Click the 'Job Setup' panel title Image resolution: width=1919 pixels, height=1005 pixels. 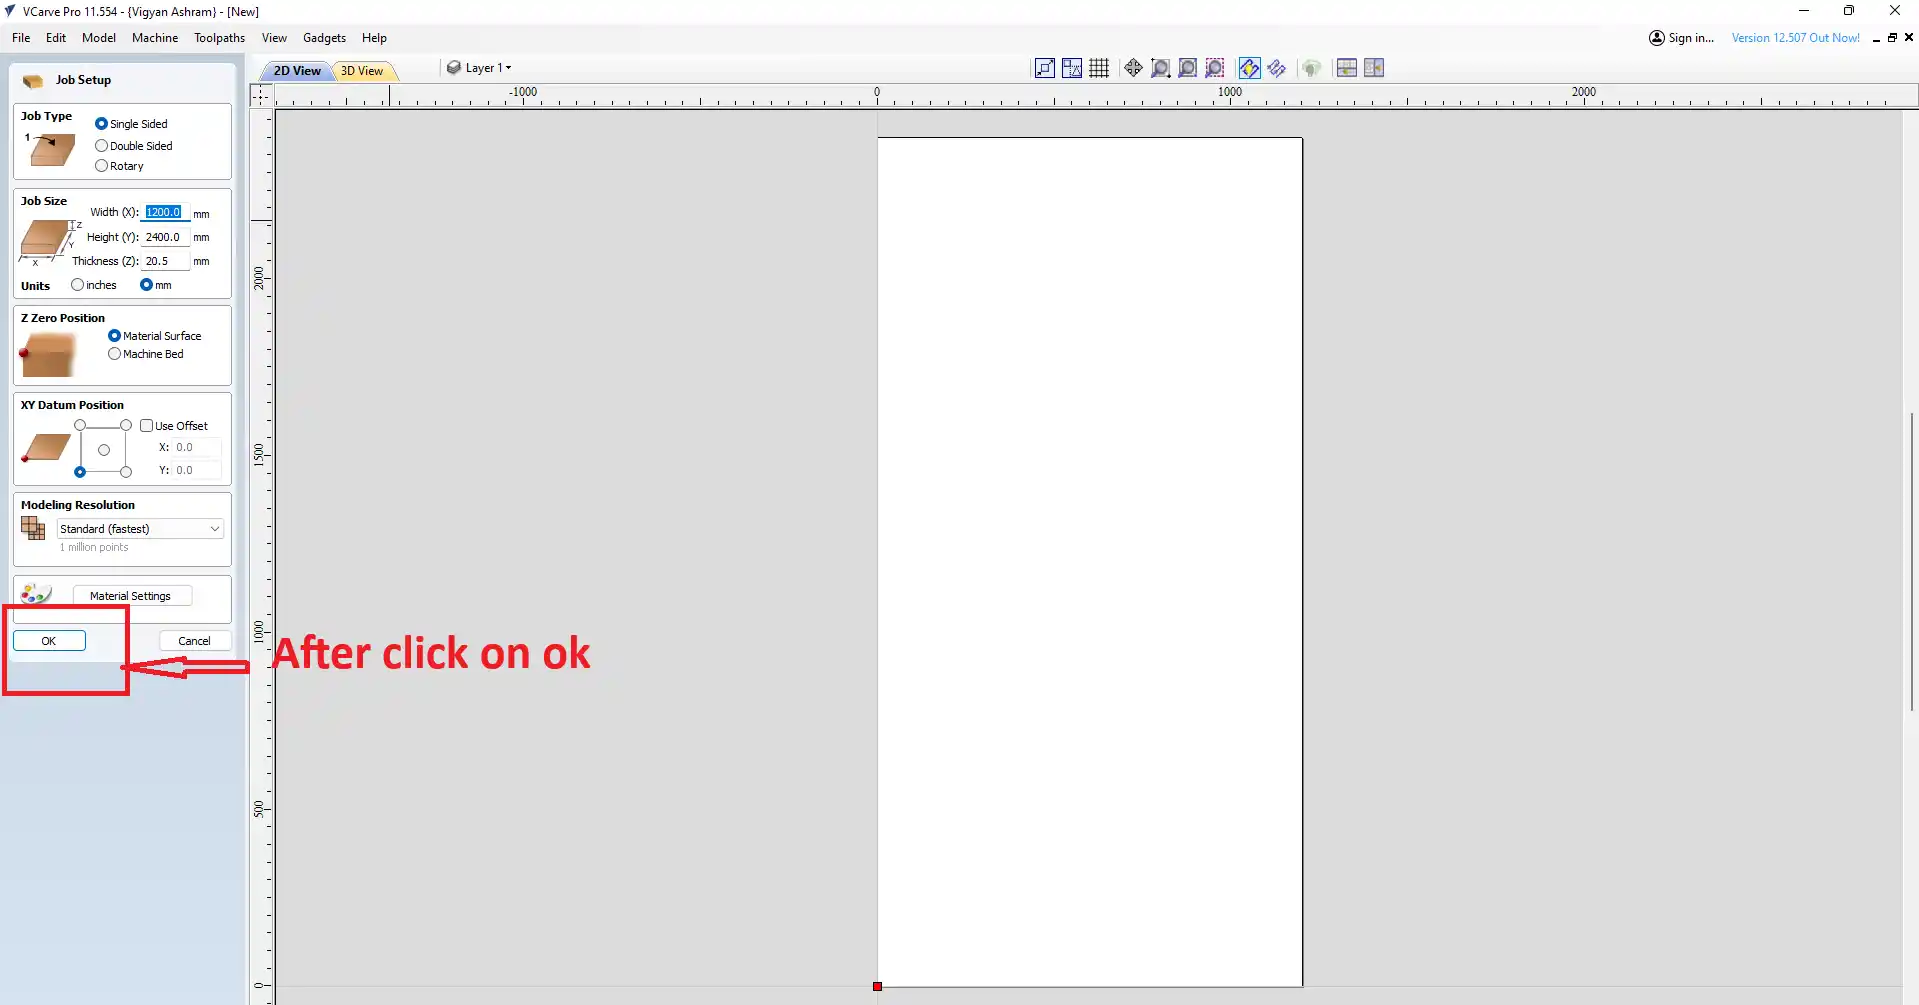click(83, 80)
